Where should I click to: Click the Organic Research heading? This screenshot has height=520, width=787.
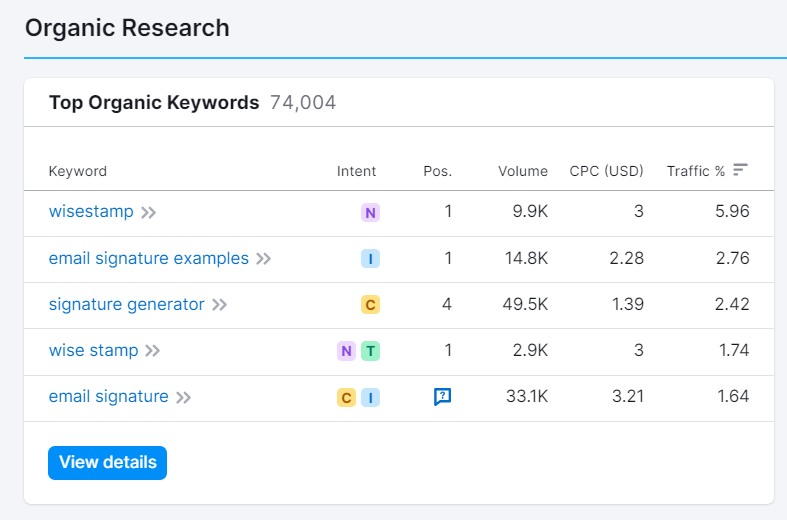127,28
